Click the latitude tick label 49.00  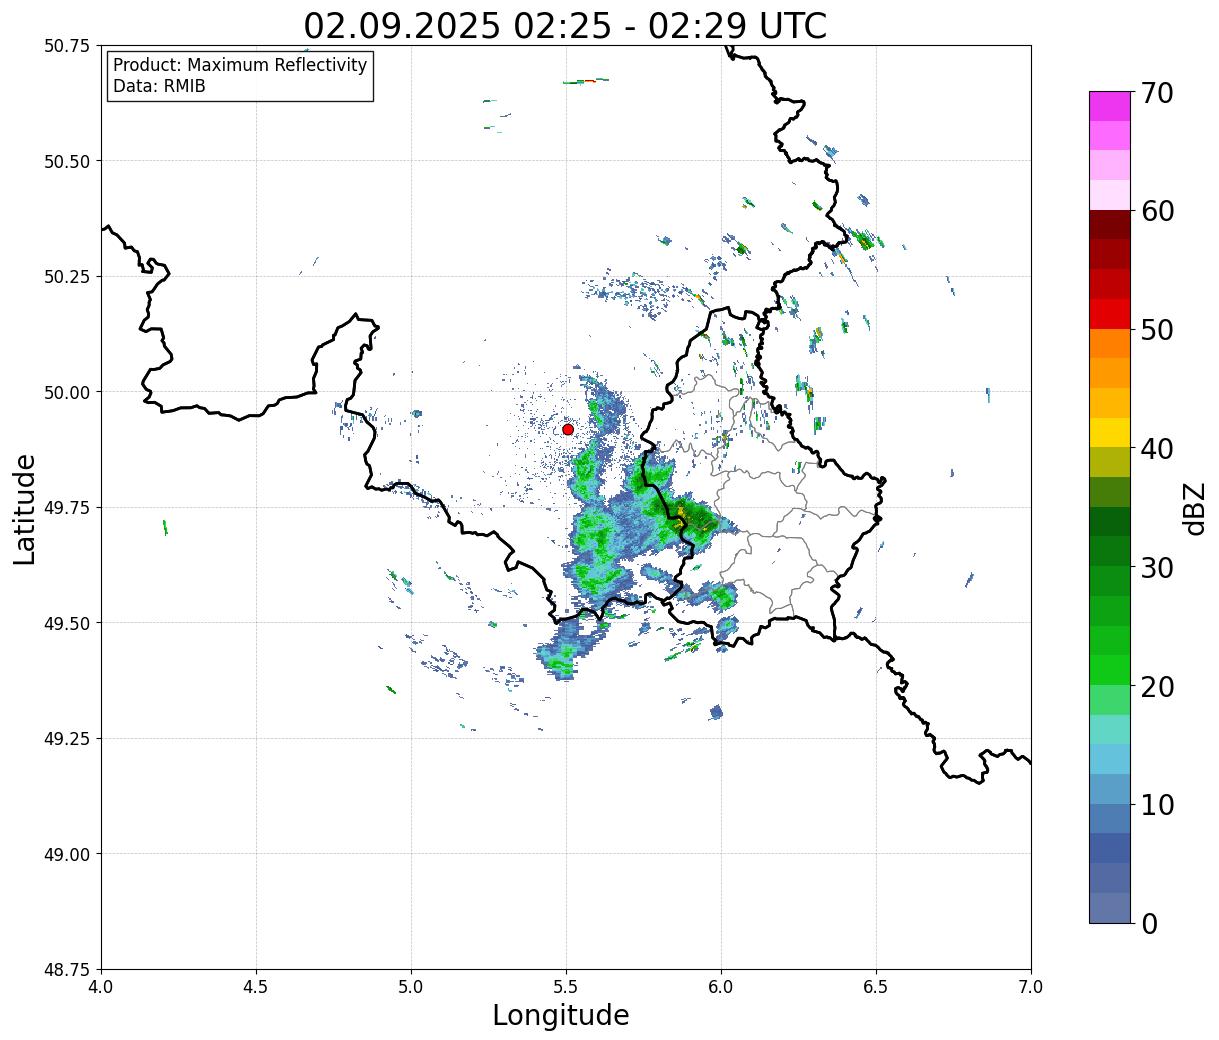pyautogui.click(x=66, y=854)
